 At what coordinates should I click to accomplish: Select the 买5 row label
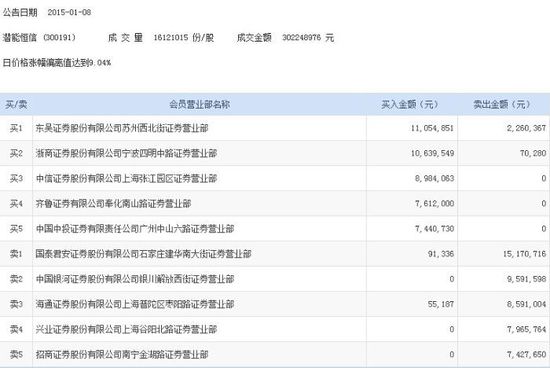[x=16, y=229]
